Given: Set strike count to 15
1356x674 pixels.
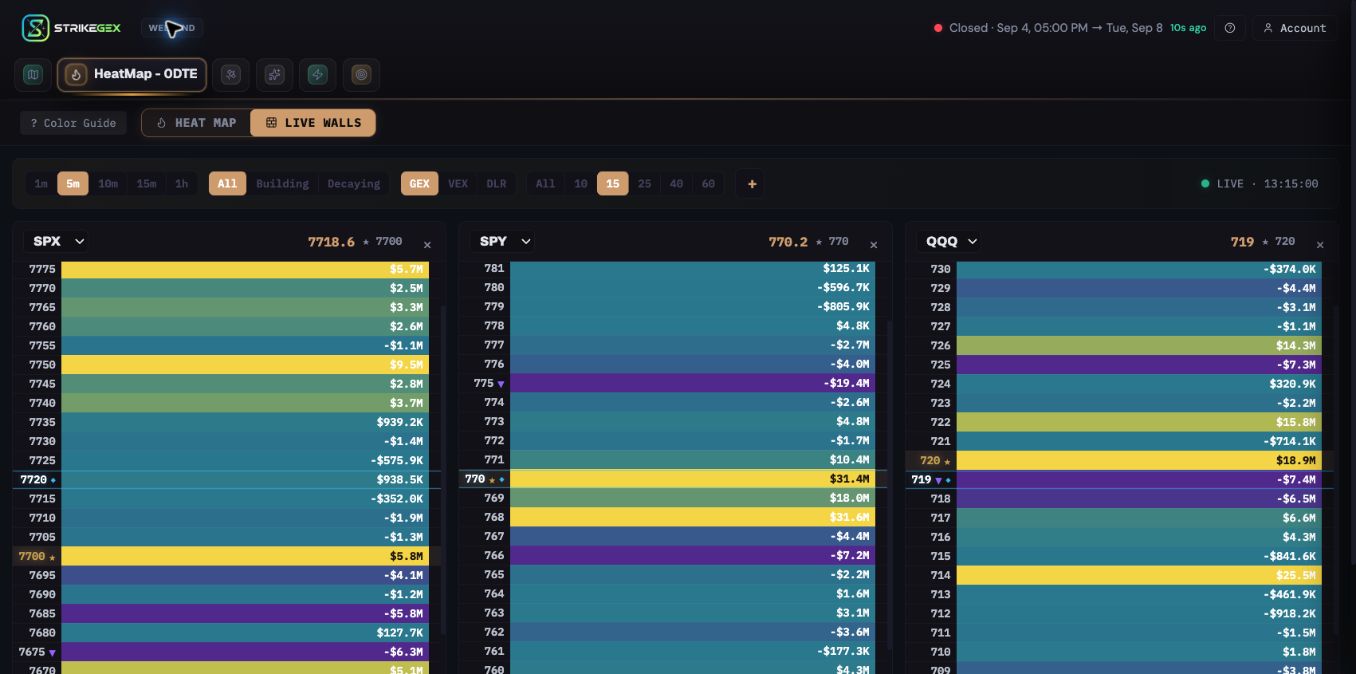Looking at the screenshot, I should 612,184.
